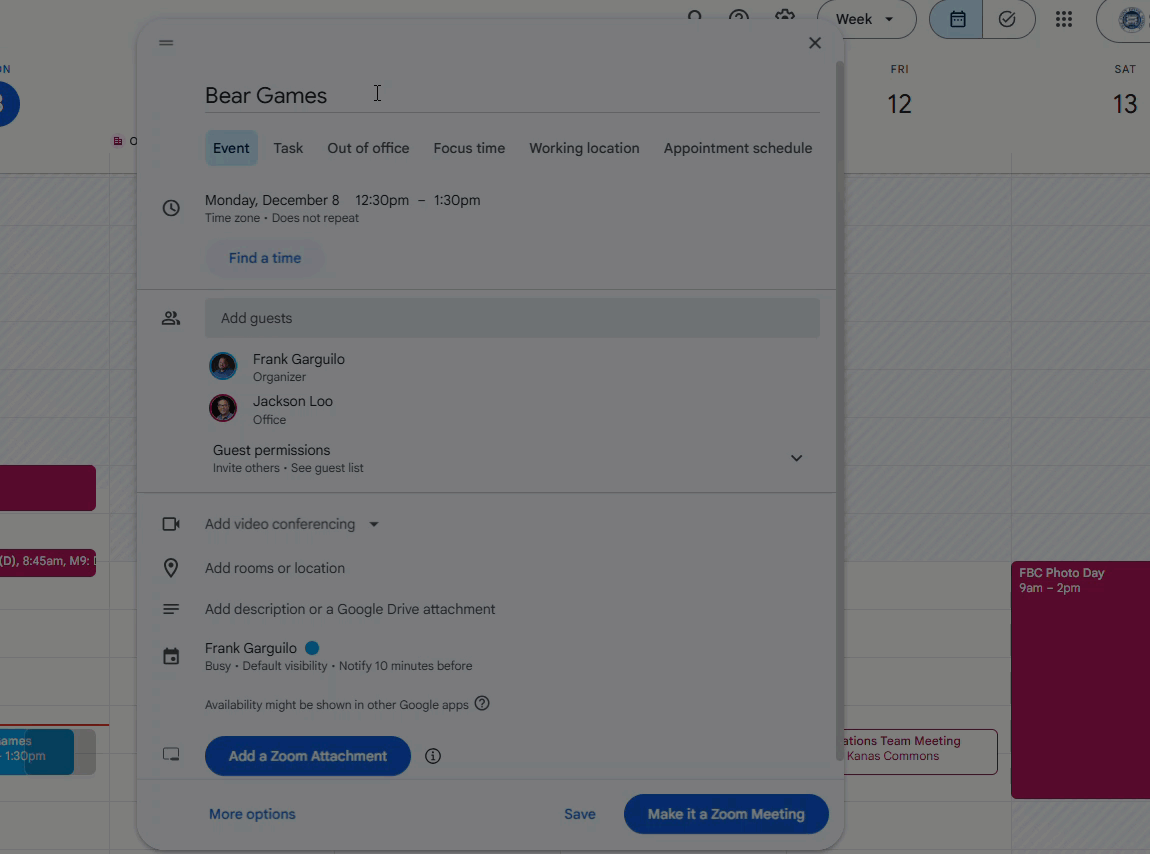Add description or Google Drive attachment
Image resolution: width=1150 pixels, height=854 pixels.
coord(350,609)
